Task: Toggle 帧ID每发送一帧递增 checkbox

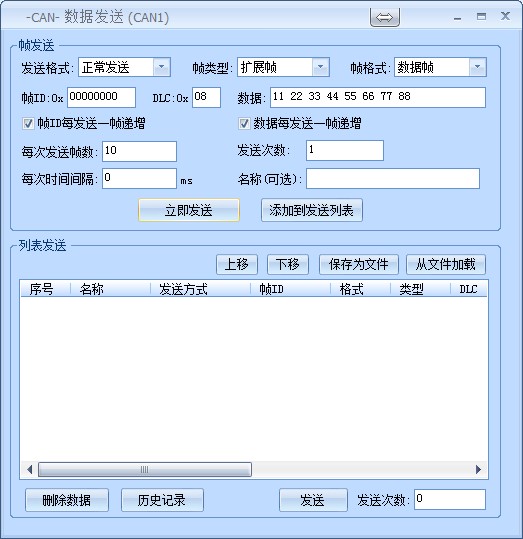Action: pyautogui.click(x=28, y=123)
